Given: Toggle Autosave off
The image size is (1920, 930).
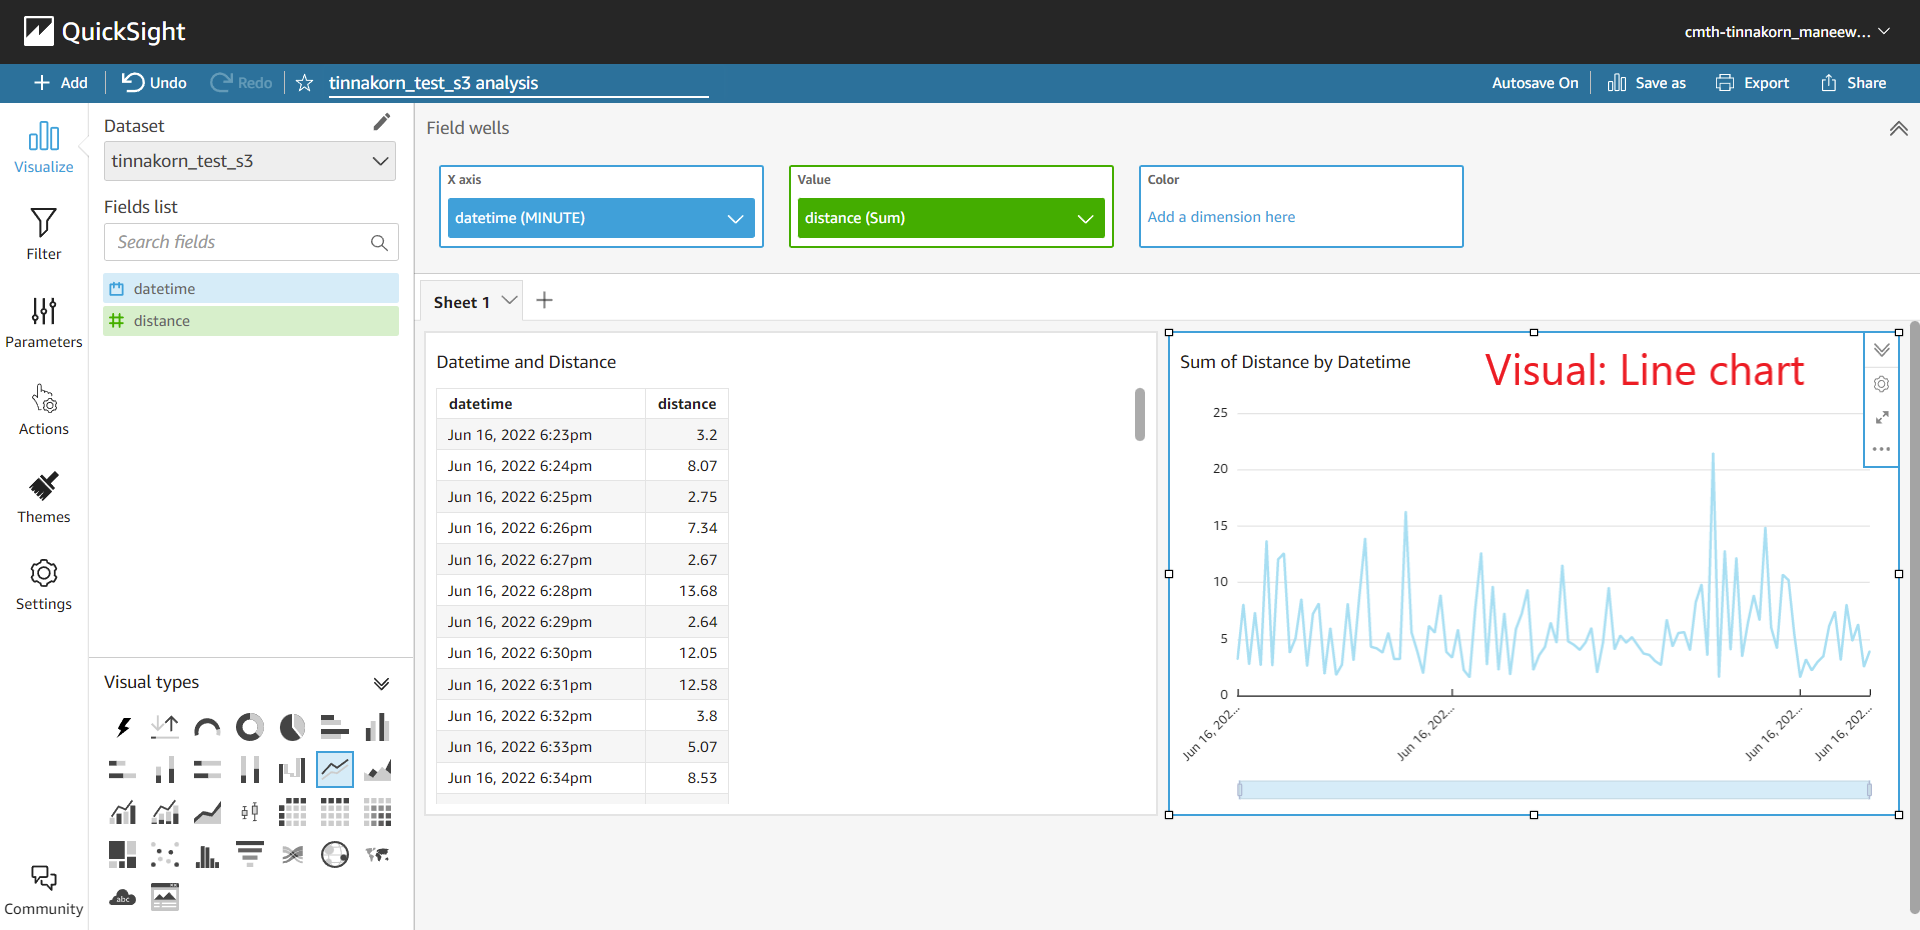Looking at the screenshot, I should 1535,83.
